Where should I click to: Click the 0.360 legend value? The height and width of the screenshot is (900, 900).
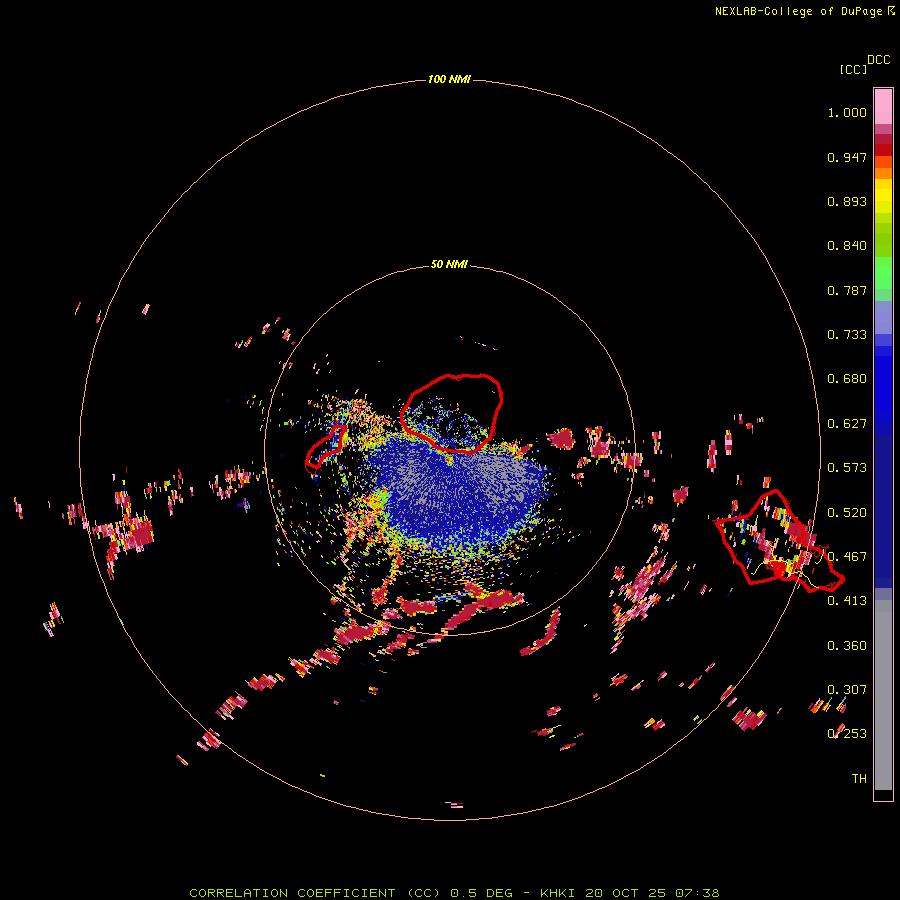(x=847, y=646)
